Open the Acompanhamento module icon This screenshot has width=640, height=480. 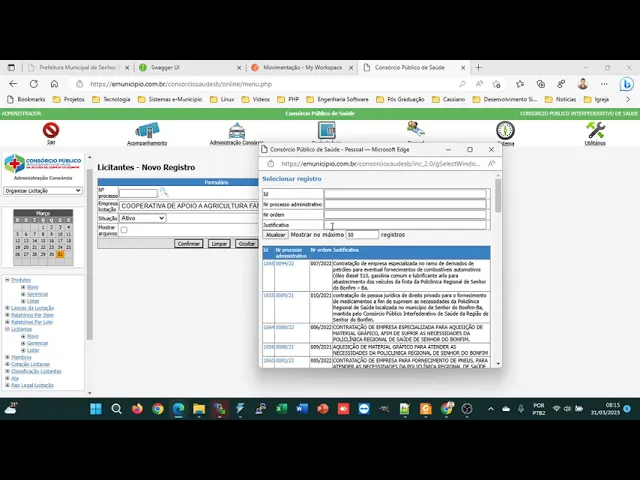pyautogui.click(x=147, y=131)
